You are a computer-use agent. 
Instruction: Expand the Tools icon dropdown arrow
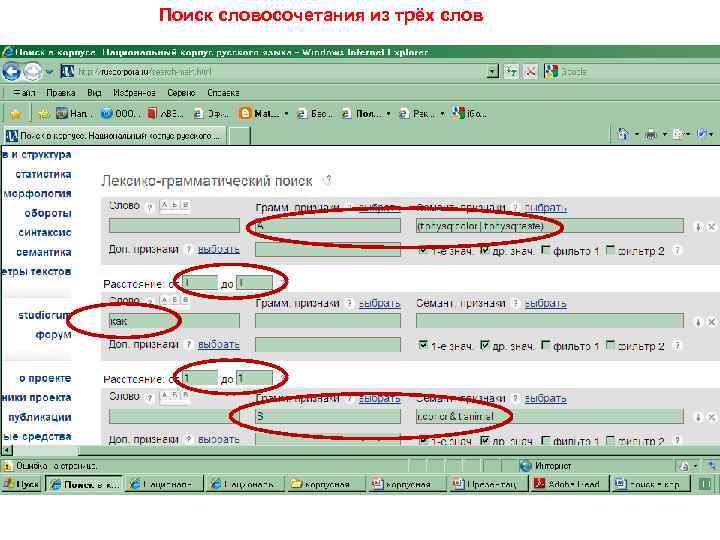[x=711, y=135]
